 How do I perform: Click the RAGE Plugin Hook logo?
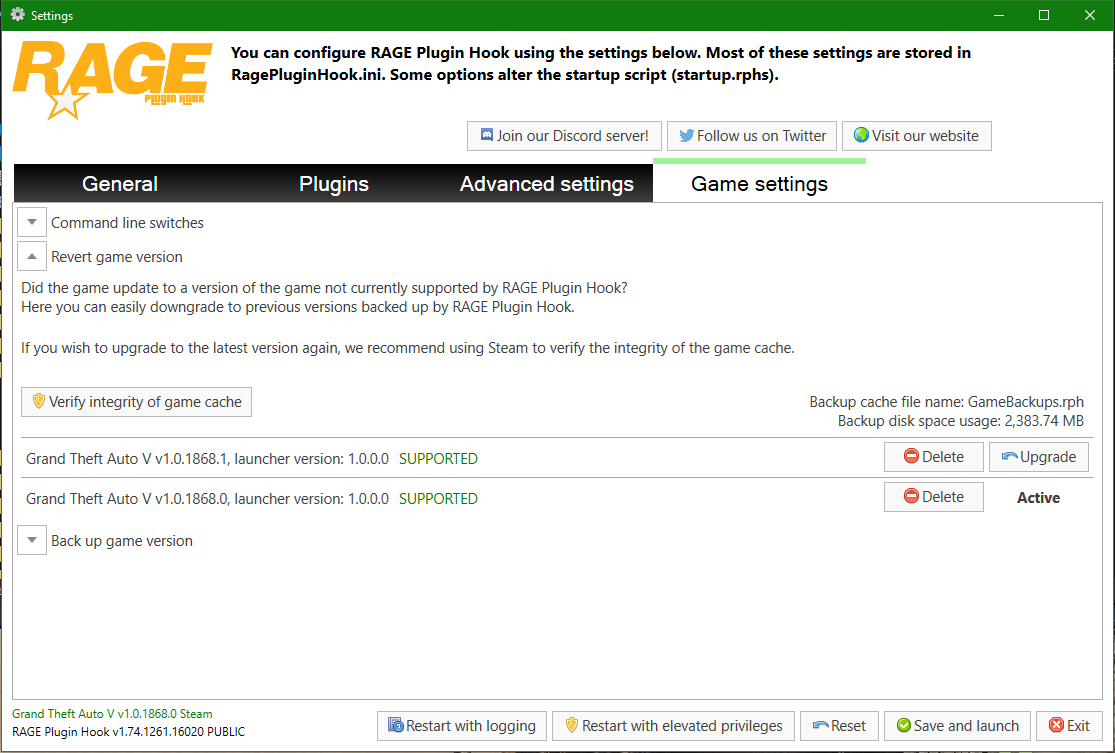click(x=112, y=80)
